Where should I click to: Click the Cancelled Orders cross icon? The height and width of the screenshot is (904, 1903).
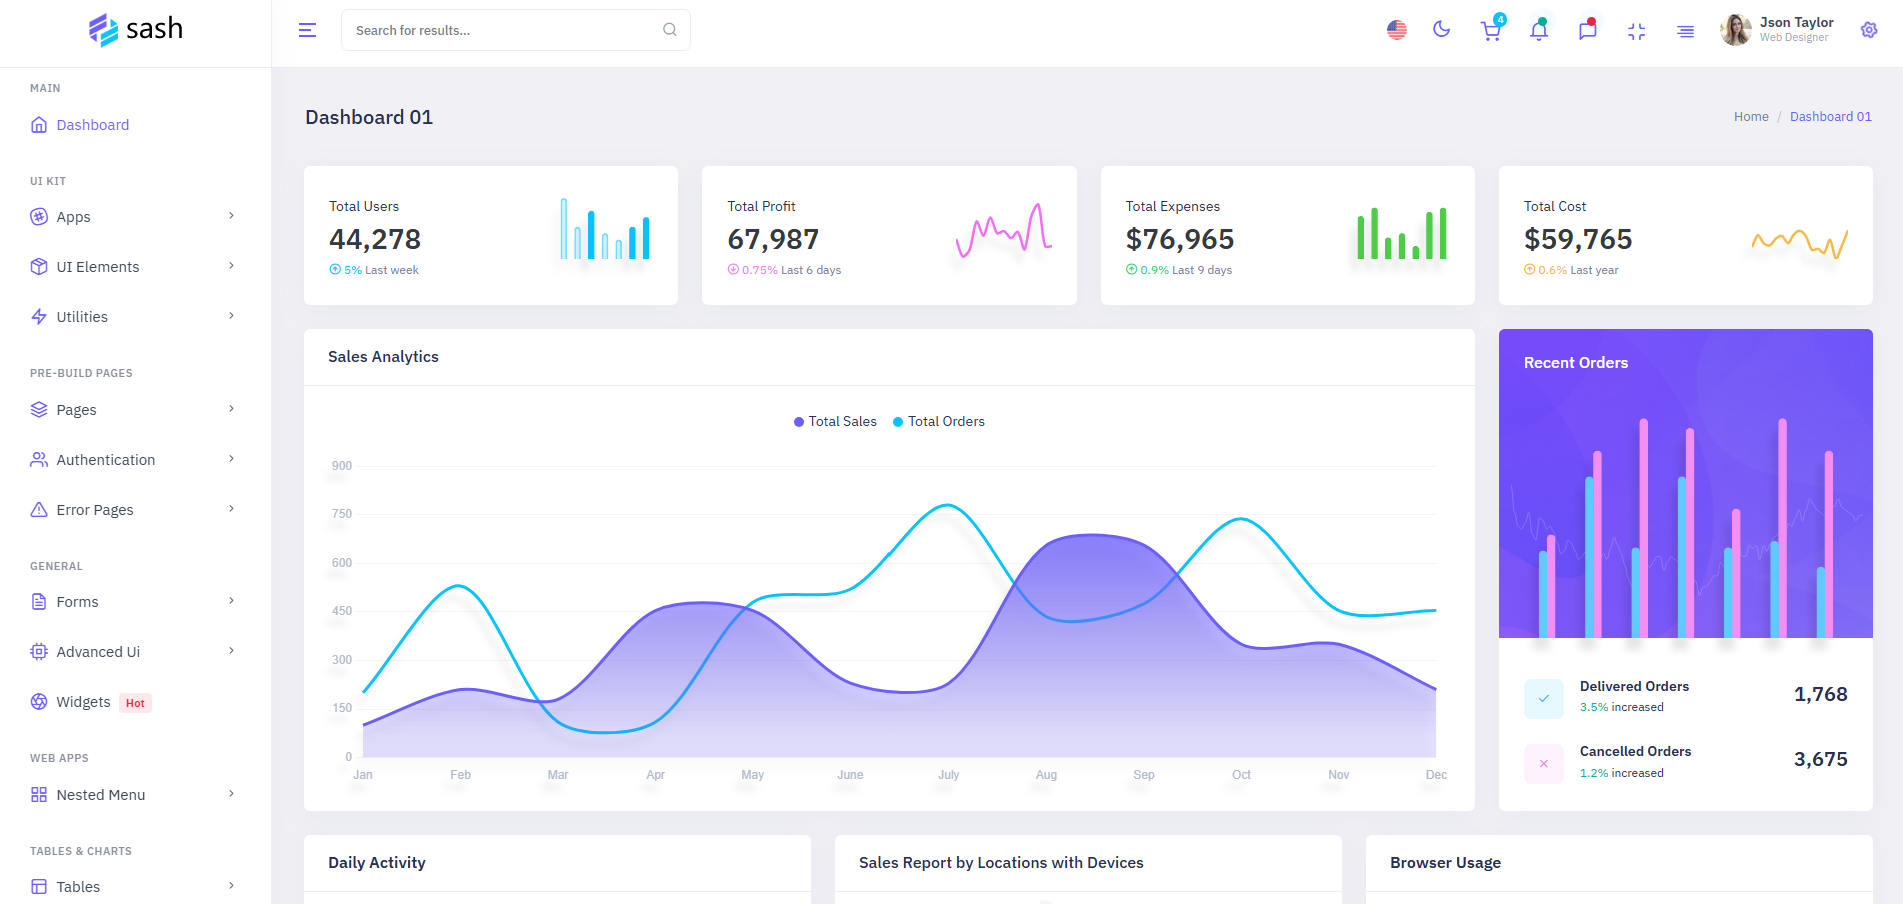pos(1544,764)
